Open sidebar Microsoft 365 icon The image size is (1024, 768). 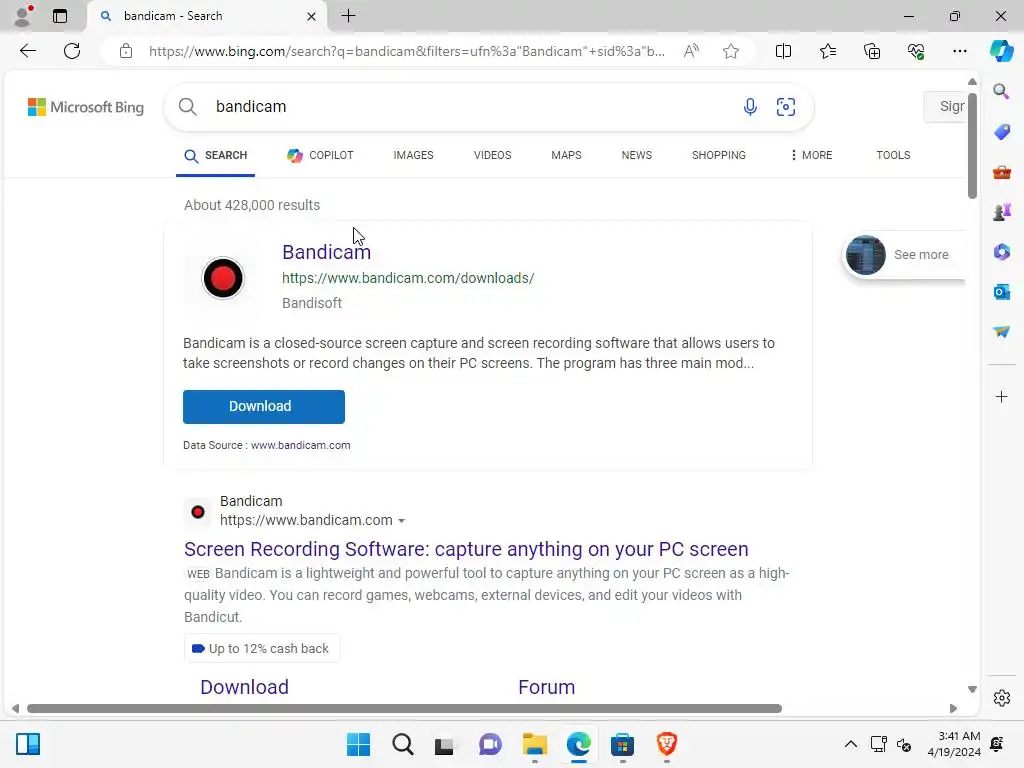[1001, 252]
